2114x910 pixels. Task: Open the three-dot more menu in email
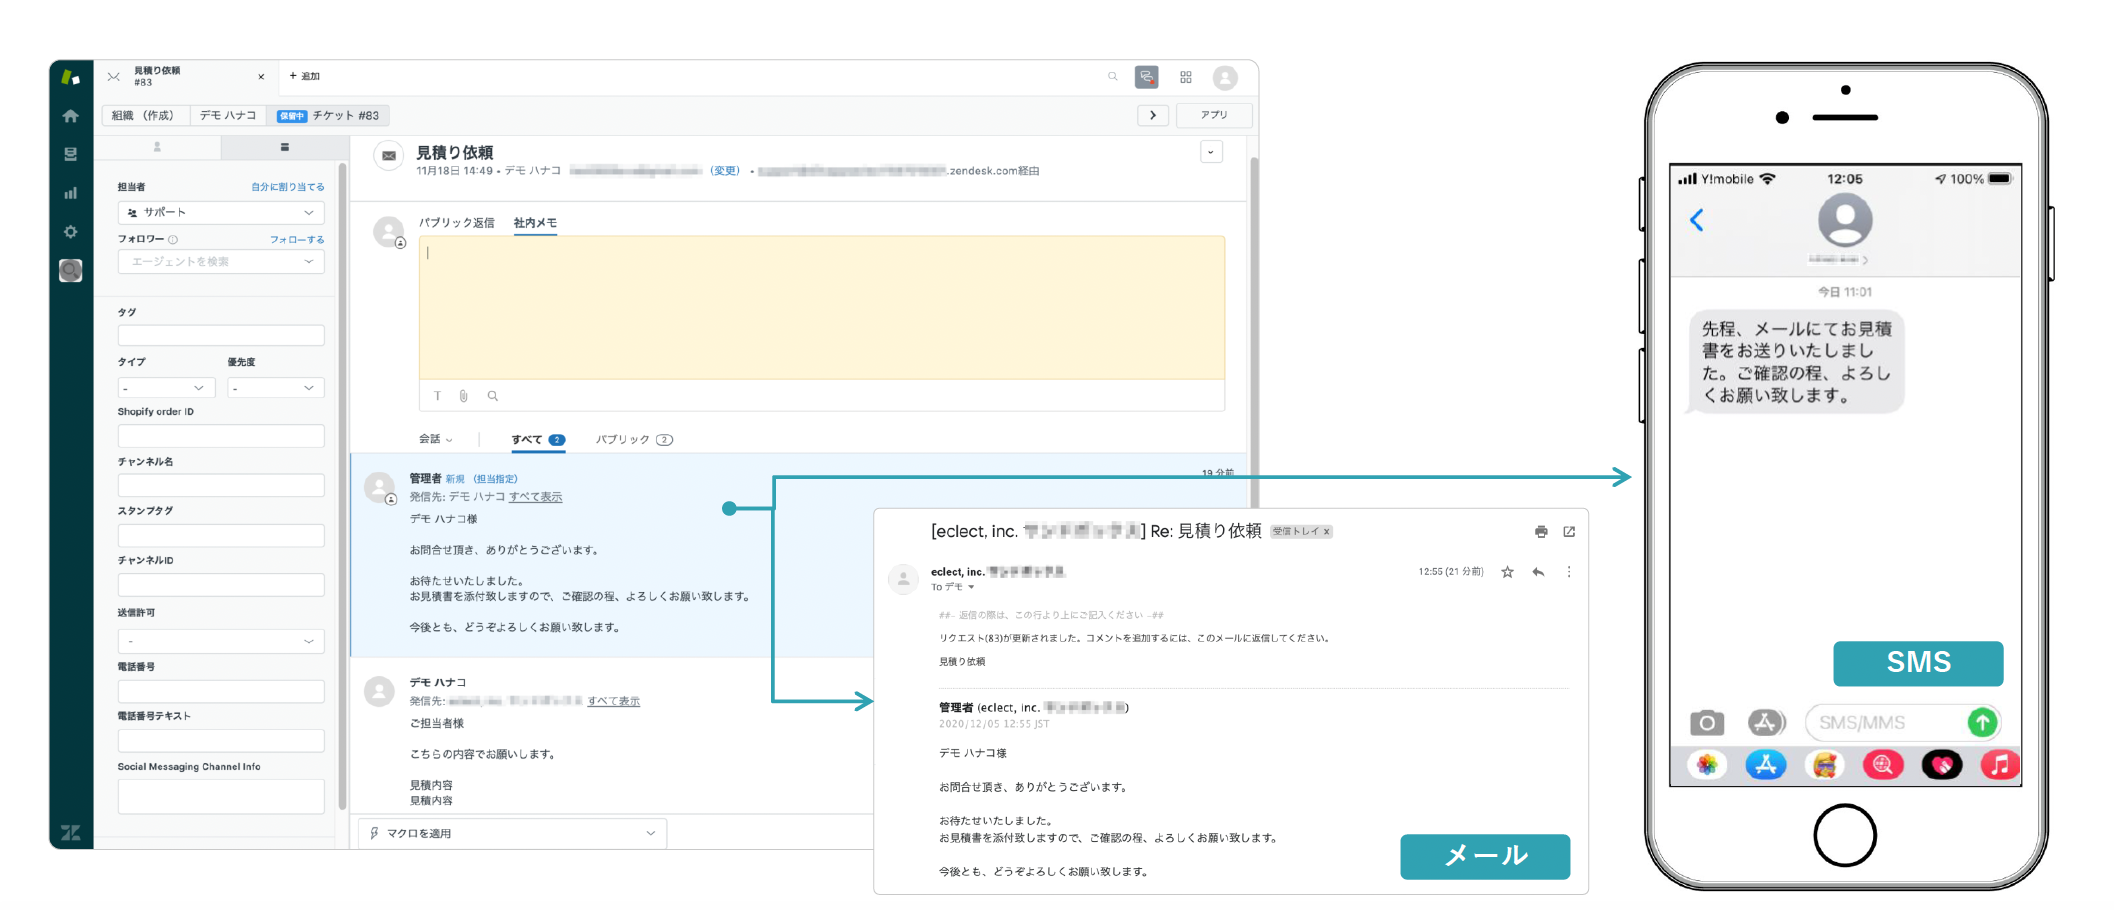point(1568,572)
